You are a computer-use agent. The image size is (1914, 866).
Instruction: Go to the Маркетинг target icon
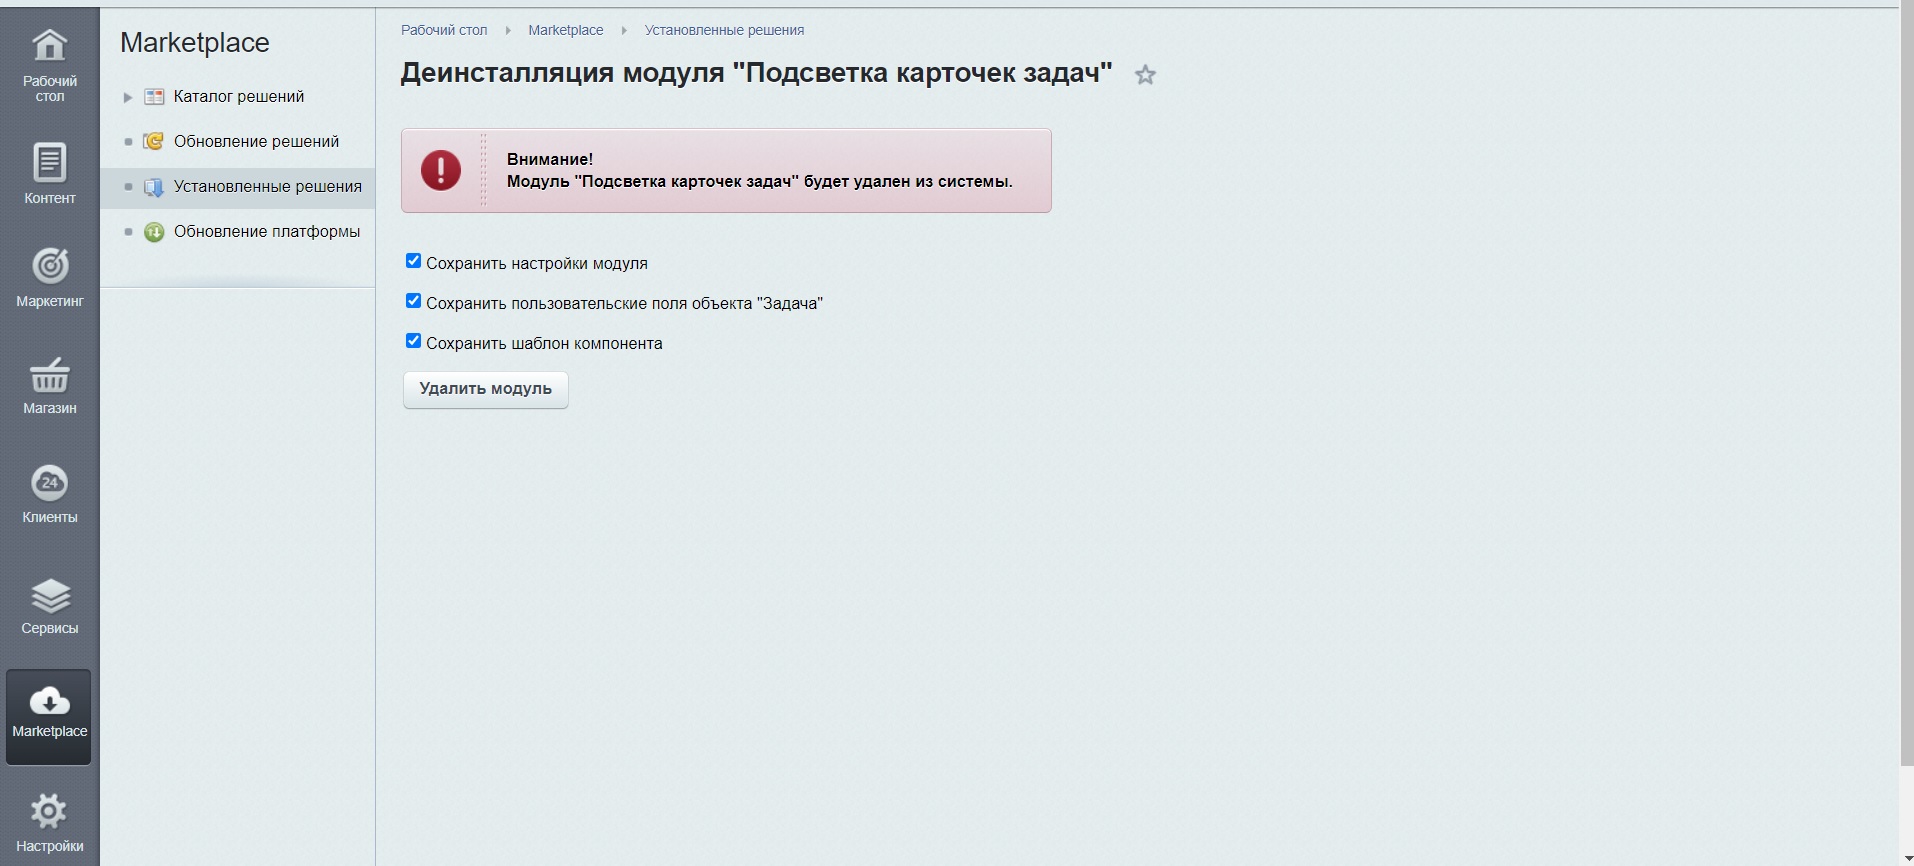tap(49, 266)
